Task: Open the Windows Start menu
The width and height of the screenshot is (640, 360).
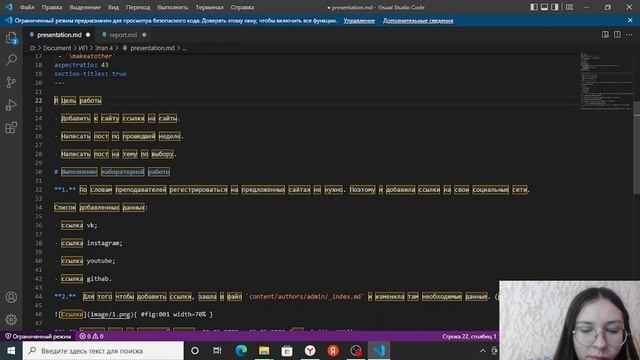Action: point(11,351)
